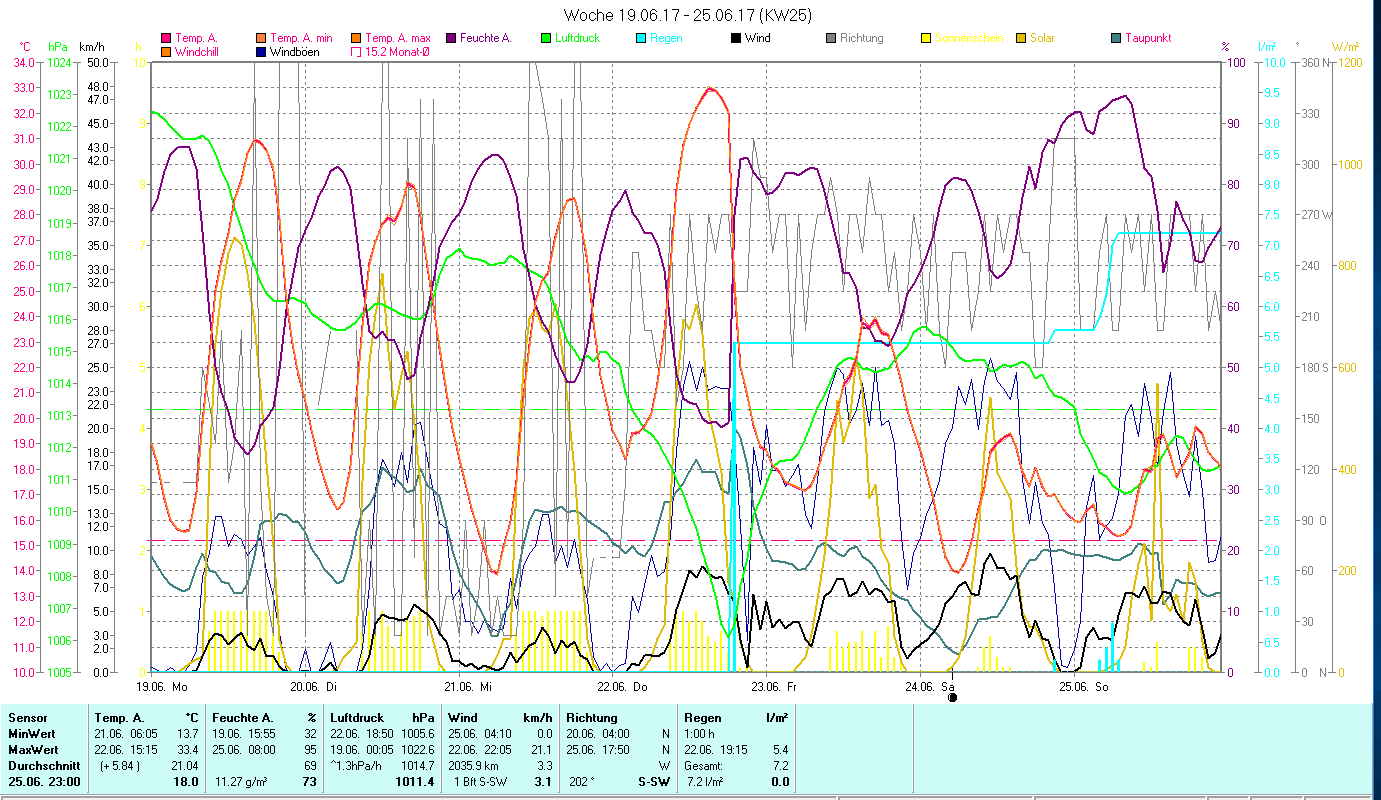Click the '1 Bft S-SW' wind strength value
Screen dimensions: 1381x800
click(482, 782)
